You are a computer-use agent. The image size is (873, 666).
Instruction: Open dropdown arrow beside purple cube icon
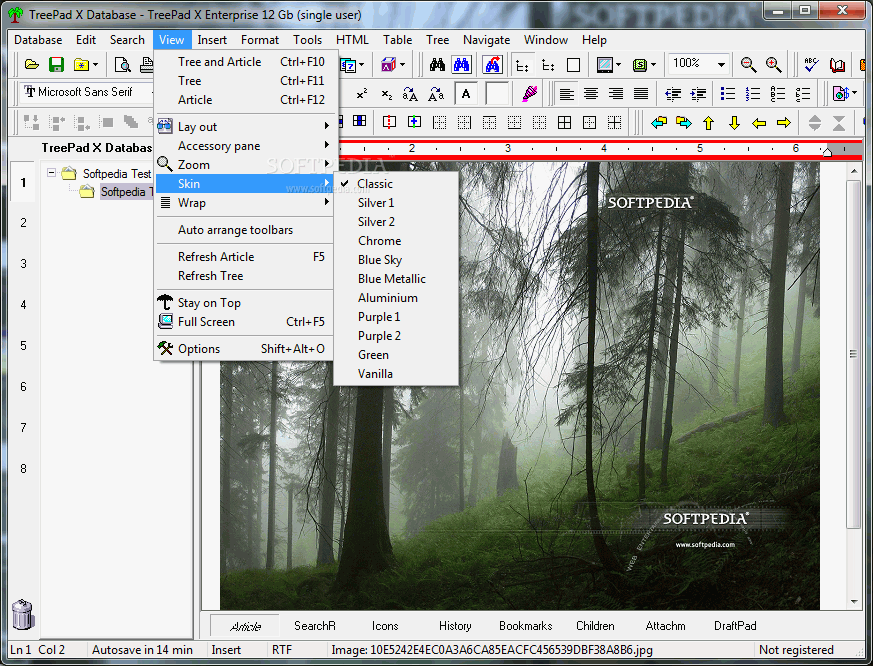pyautogui.click(x=402, y=65)
